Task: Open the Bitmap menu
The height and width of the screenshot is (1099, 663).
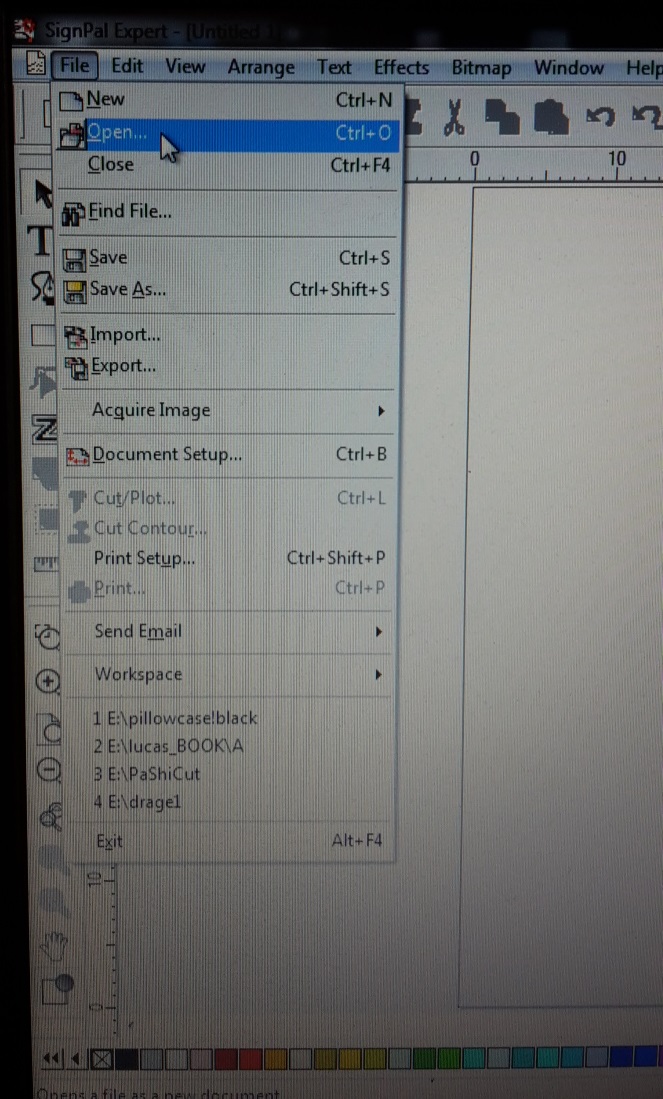Action: (x=481, y=69)
